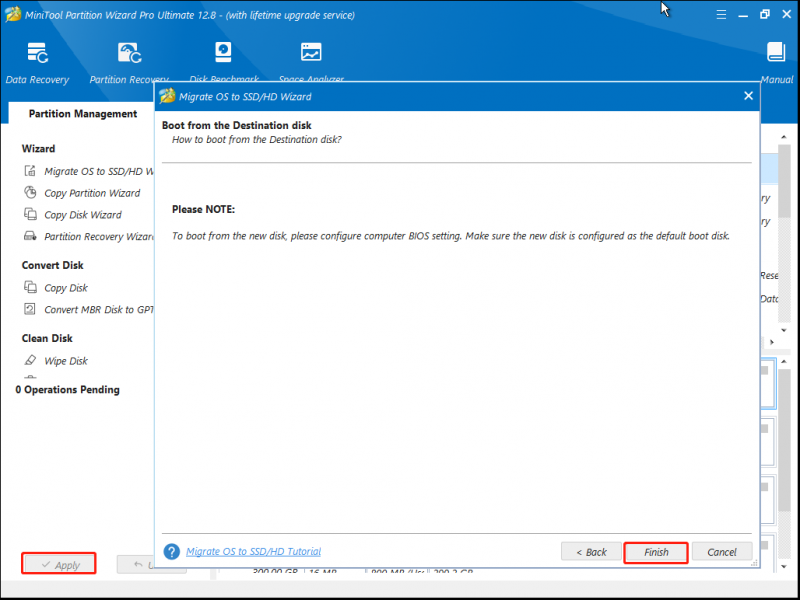Choose Convert MBR Disk to GPT
The width and height of the screenshot is (800, 600).
coord(98,310)
